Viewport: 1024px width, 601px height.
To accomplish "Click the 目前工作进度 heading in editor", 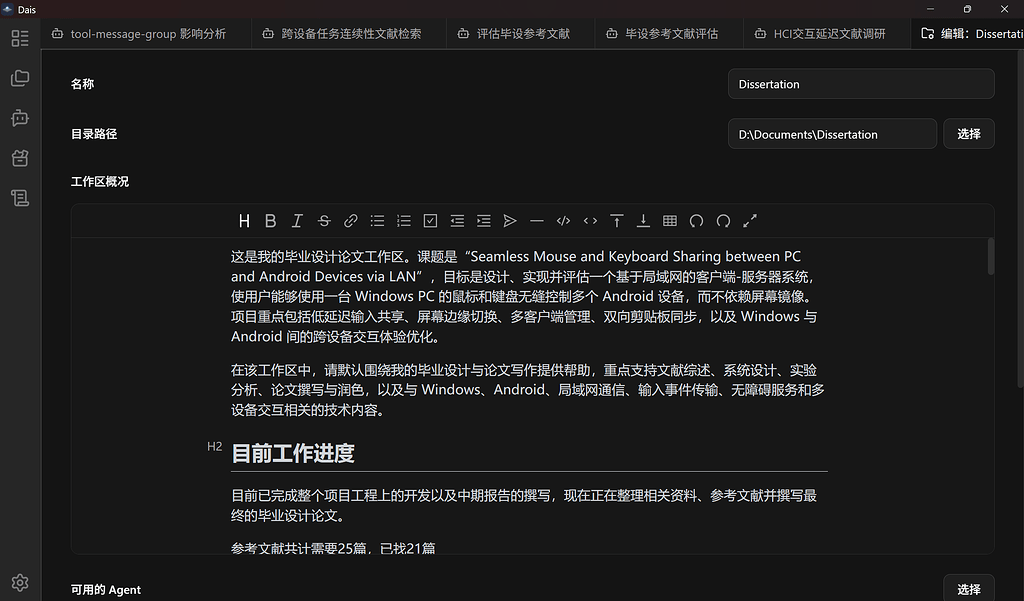I will (x=293, y=453).
